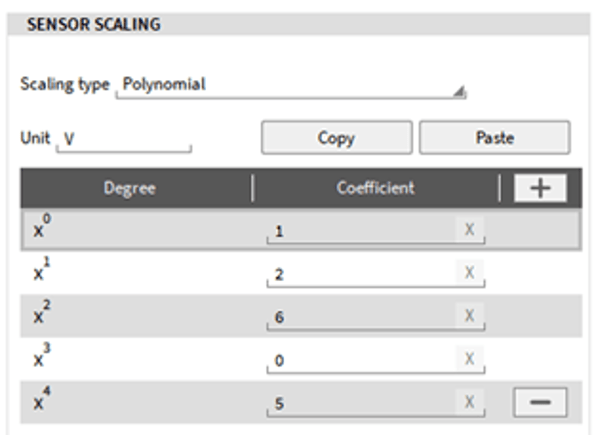Image resolution: width=594 pixels, height=445 pixels.
Task: Select the x3 degree row
Action: point(301,359)
